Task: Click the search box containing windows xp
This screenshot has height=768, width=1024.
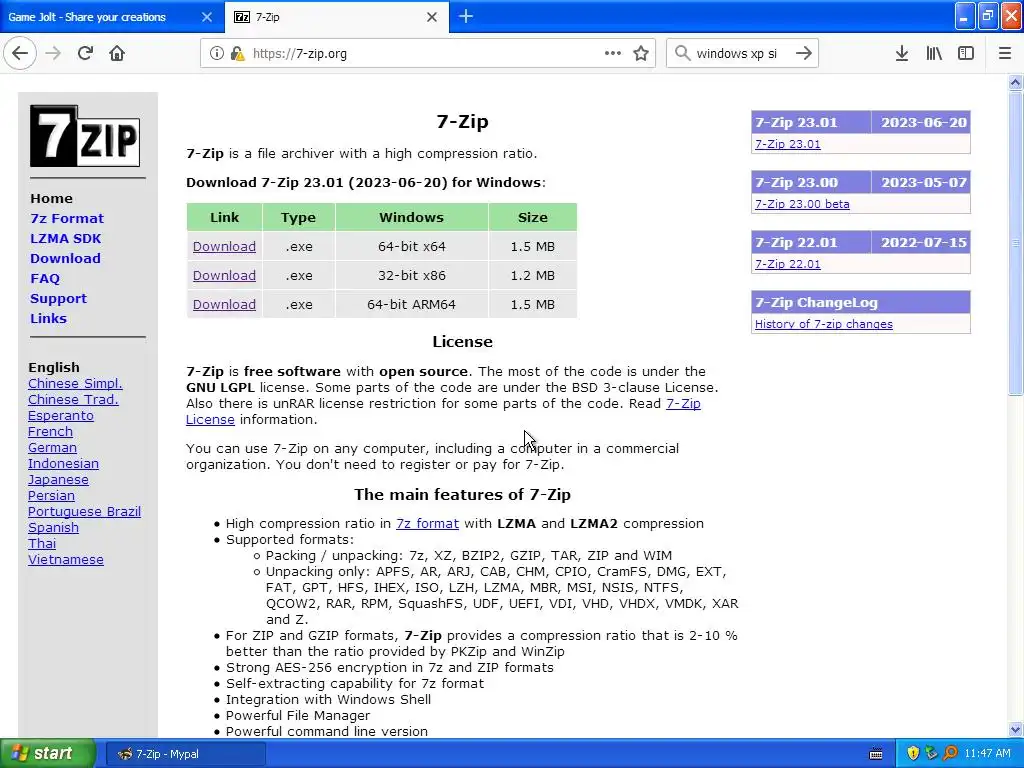Action: click(741, 54)
